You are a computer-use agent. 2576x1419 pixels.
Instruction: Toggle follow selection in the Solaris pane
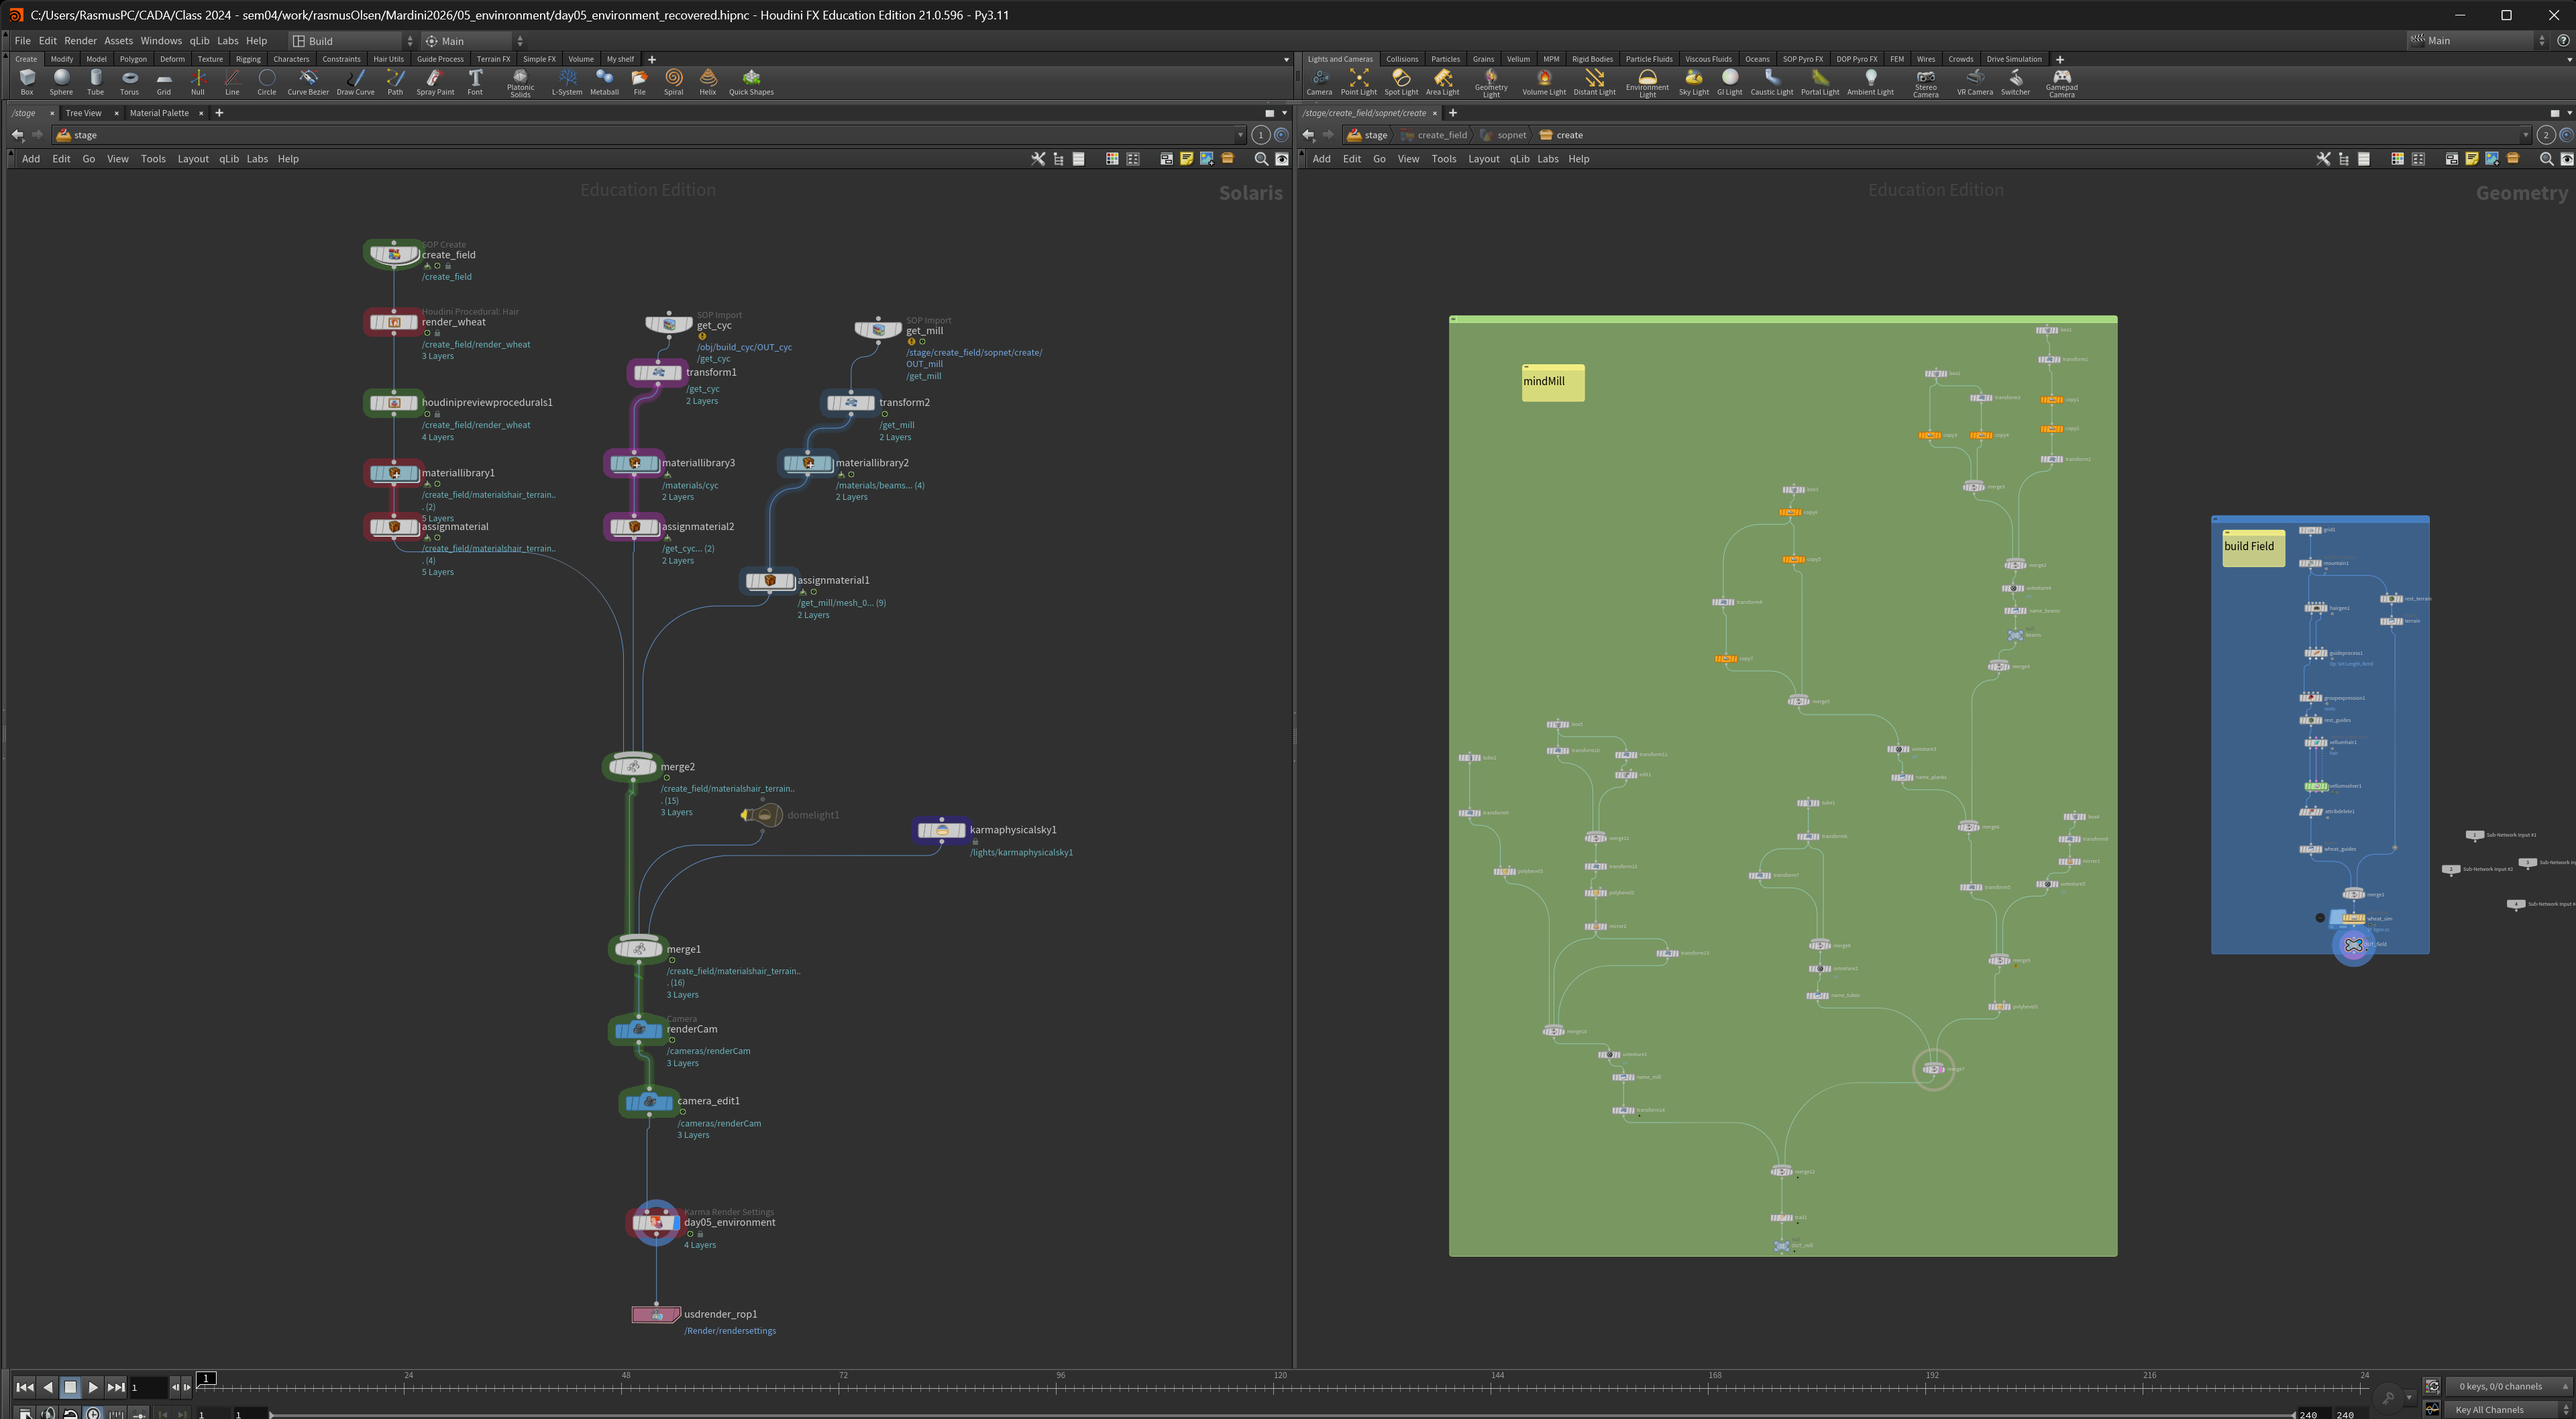click(1281, 135)
